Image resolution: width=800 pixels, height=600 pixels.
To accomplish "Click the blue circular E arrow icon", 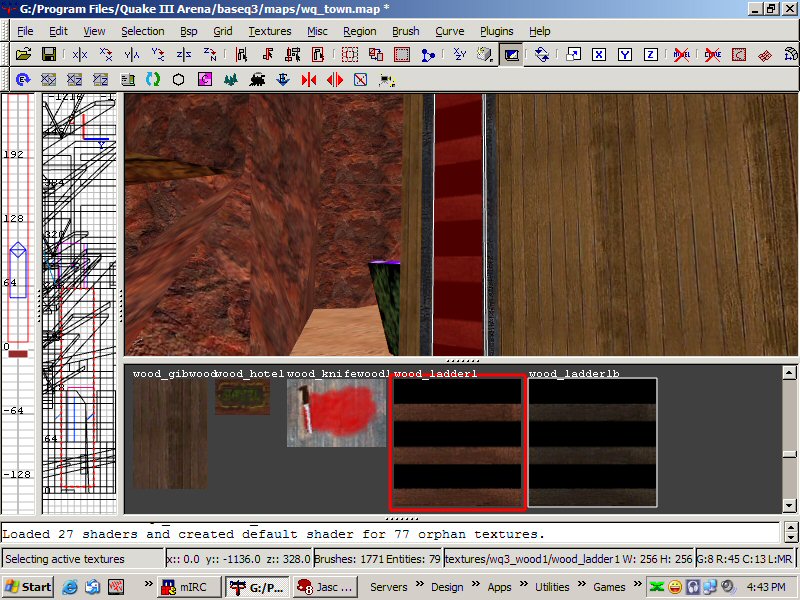I will 23,80.
